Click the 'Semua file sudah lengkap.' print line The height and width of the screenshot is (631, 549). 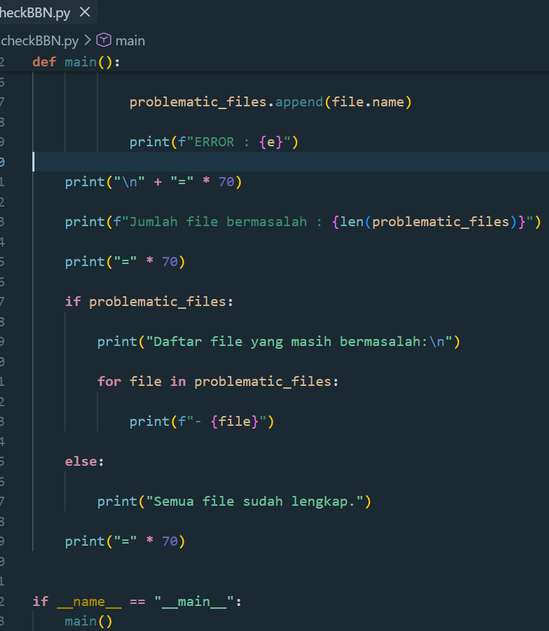point(234,501)
